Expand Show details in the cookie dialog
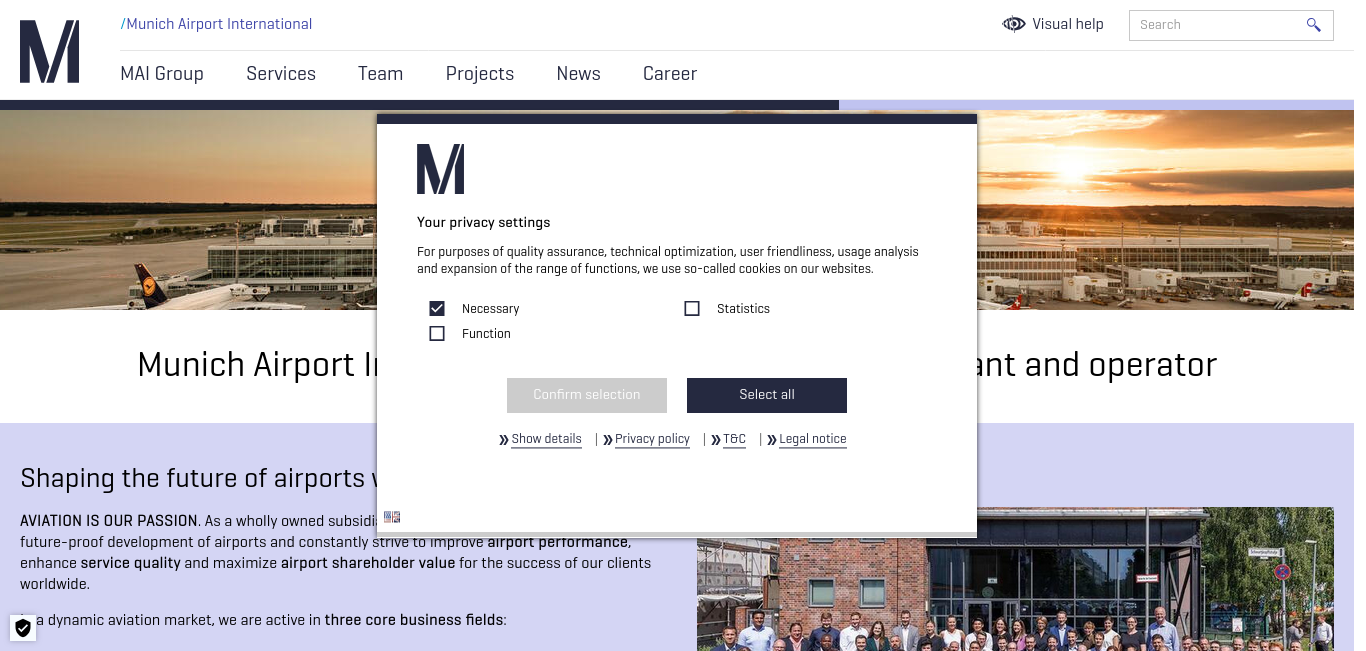This screenshot has height=651, width=1366. pyautogui.click(x=546, y=439)
